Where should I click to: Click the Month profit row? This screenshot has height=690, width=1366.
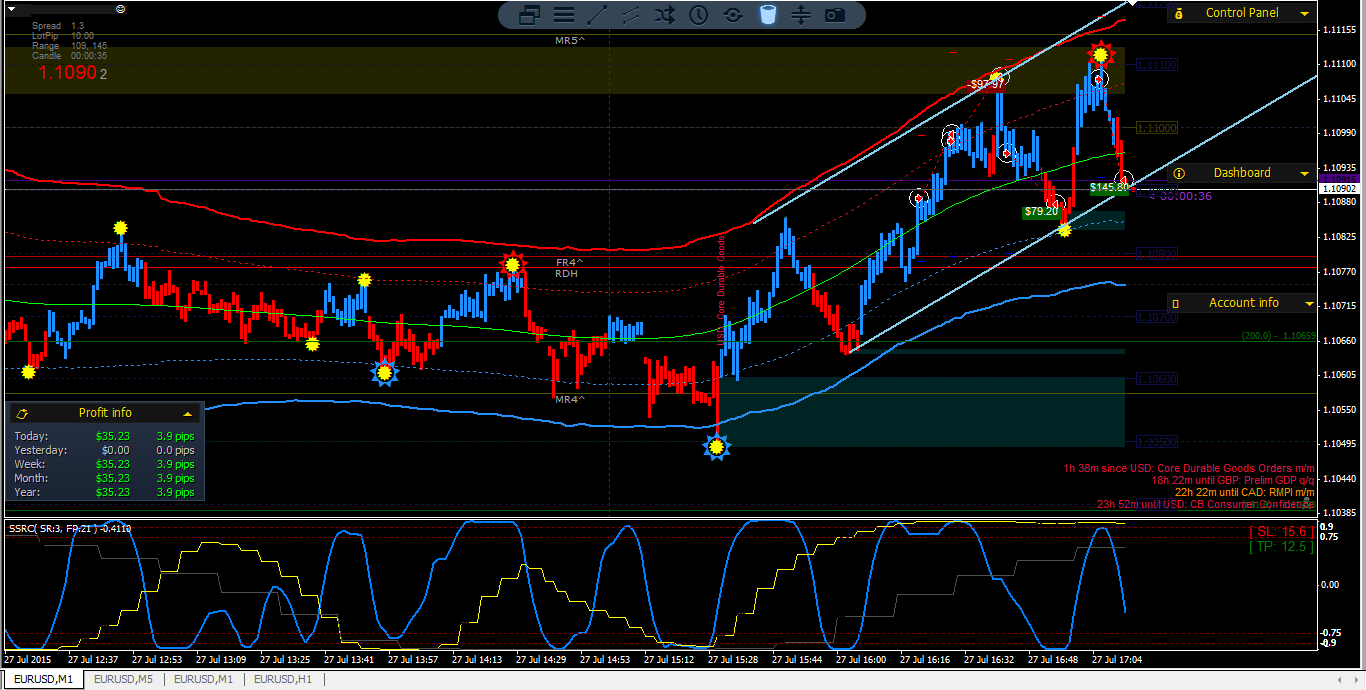(105, 478)
